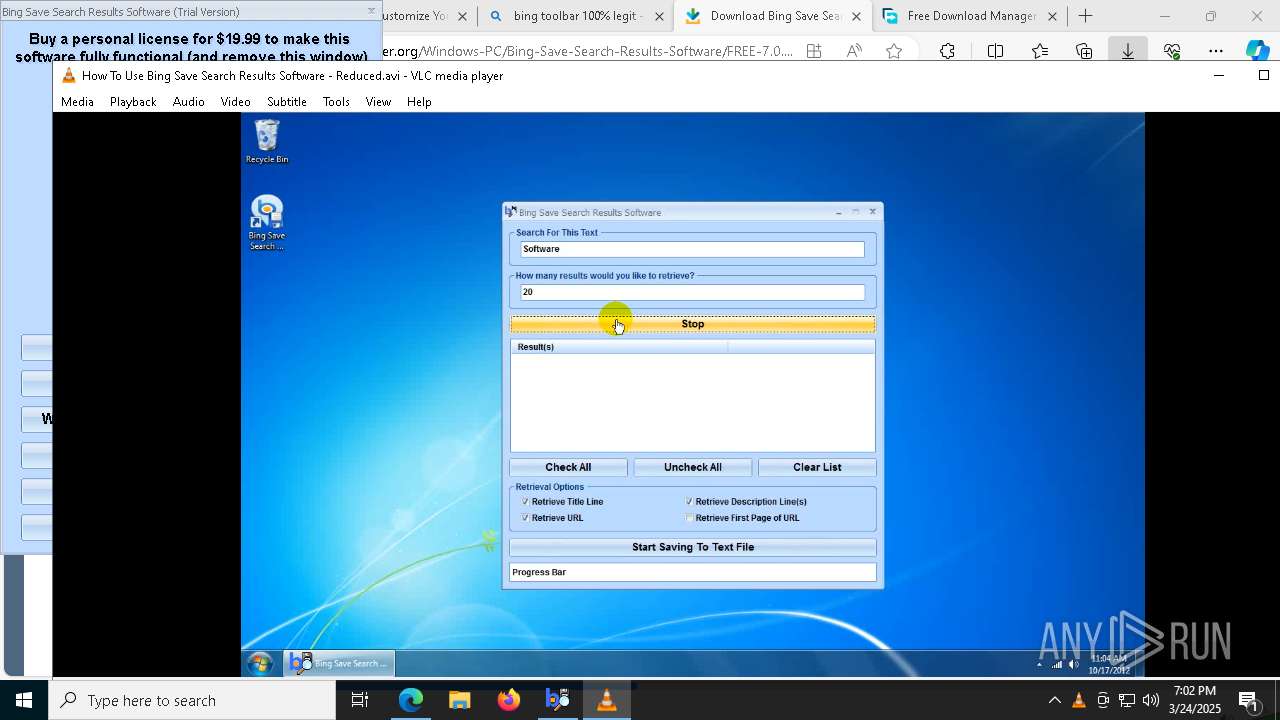Click the Progress Bar field

(x=693, y=572)
